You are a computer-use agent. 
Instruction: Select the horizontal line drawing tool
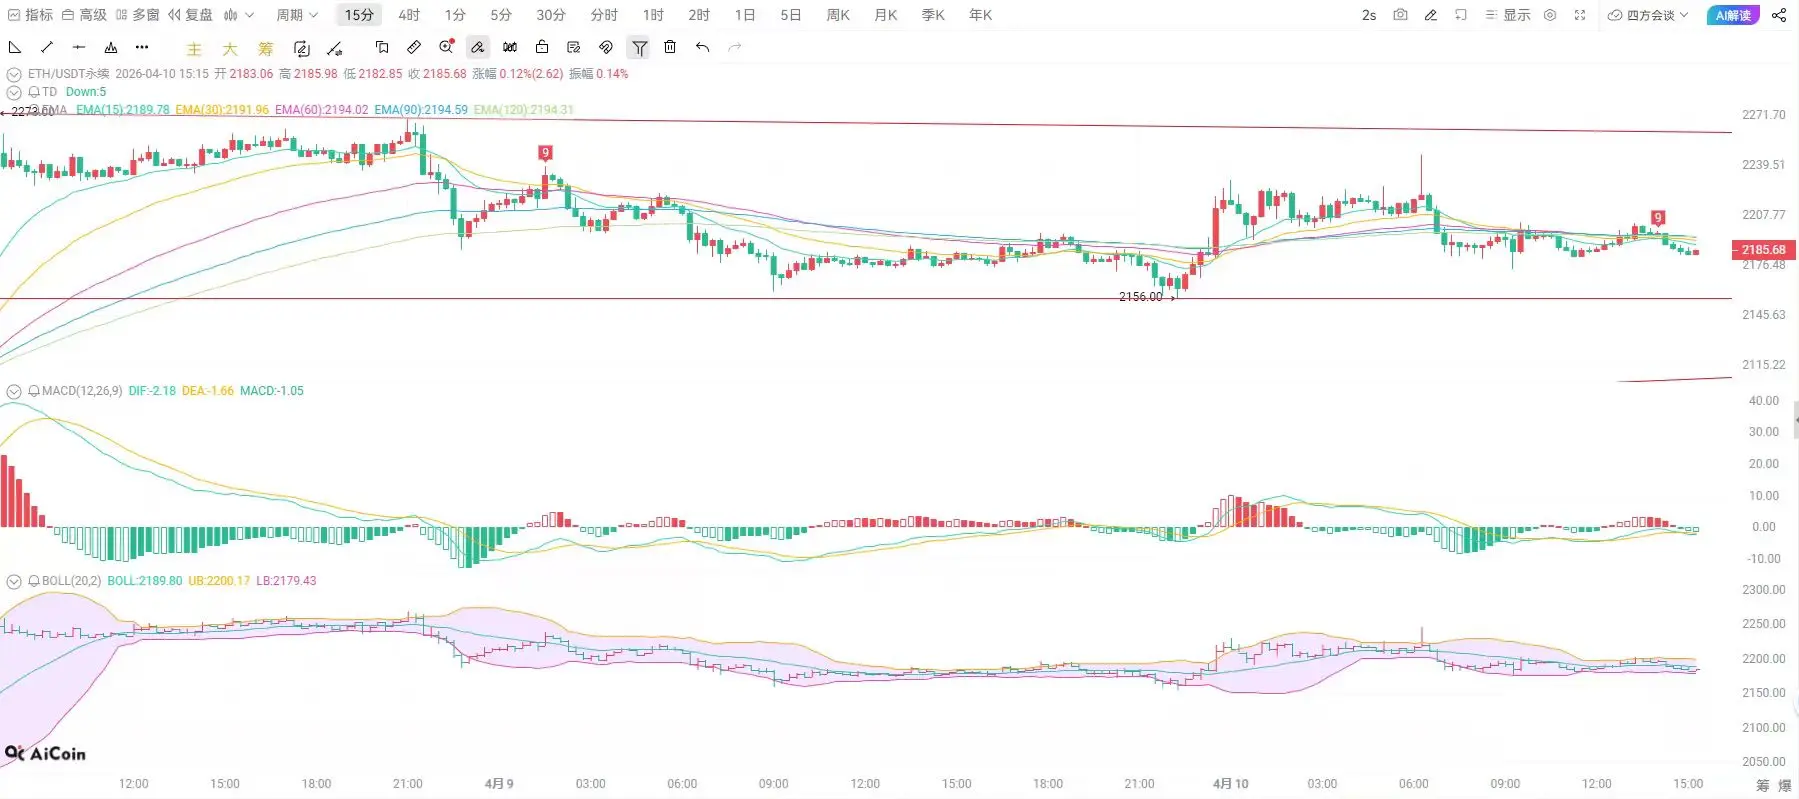tap(79, 47)
